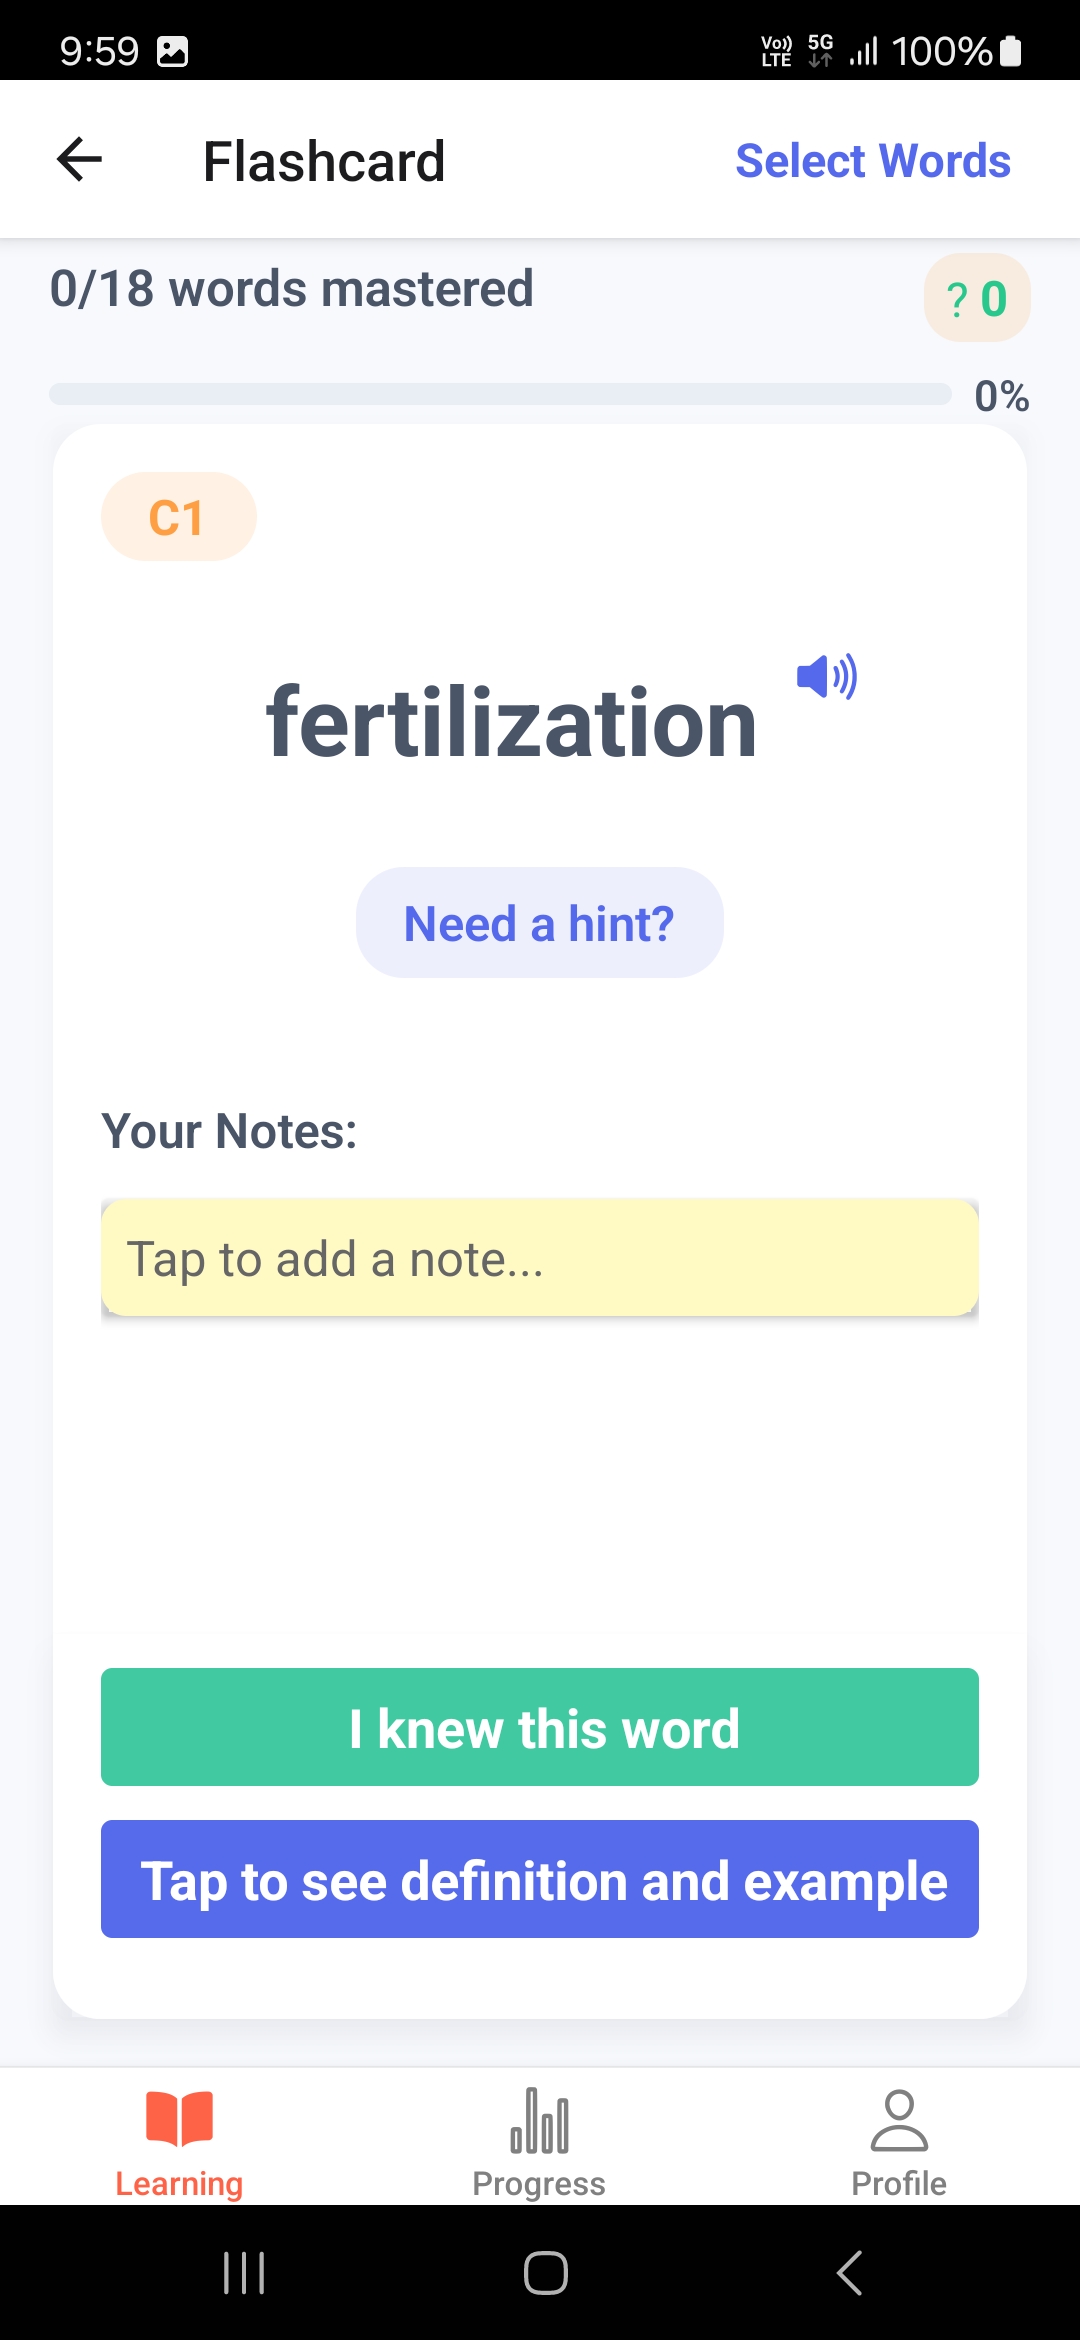Tap Android system back chevron
Viewport: 1080px width, 2340px height.
point(849,2273)
